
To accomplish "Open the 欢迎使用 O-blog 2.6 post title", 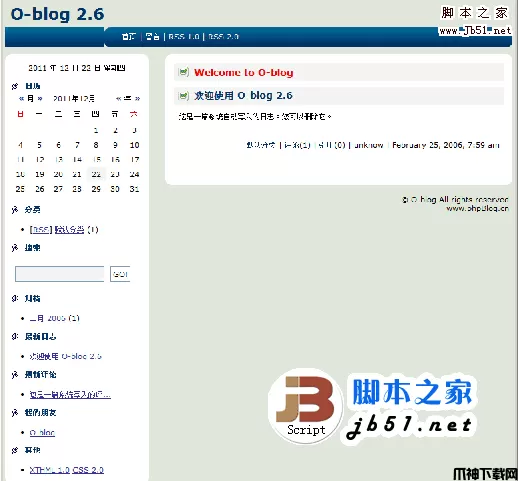I will click(x=243, y=96).
